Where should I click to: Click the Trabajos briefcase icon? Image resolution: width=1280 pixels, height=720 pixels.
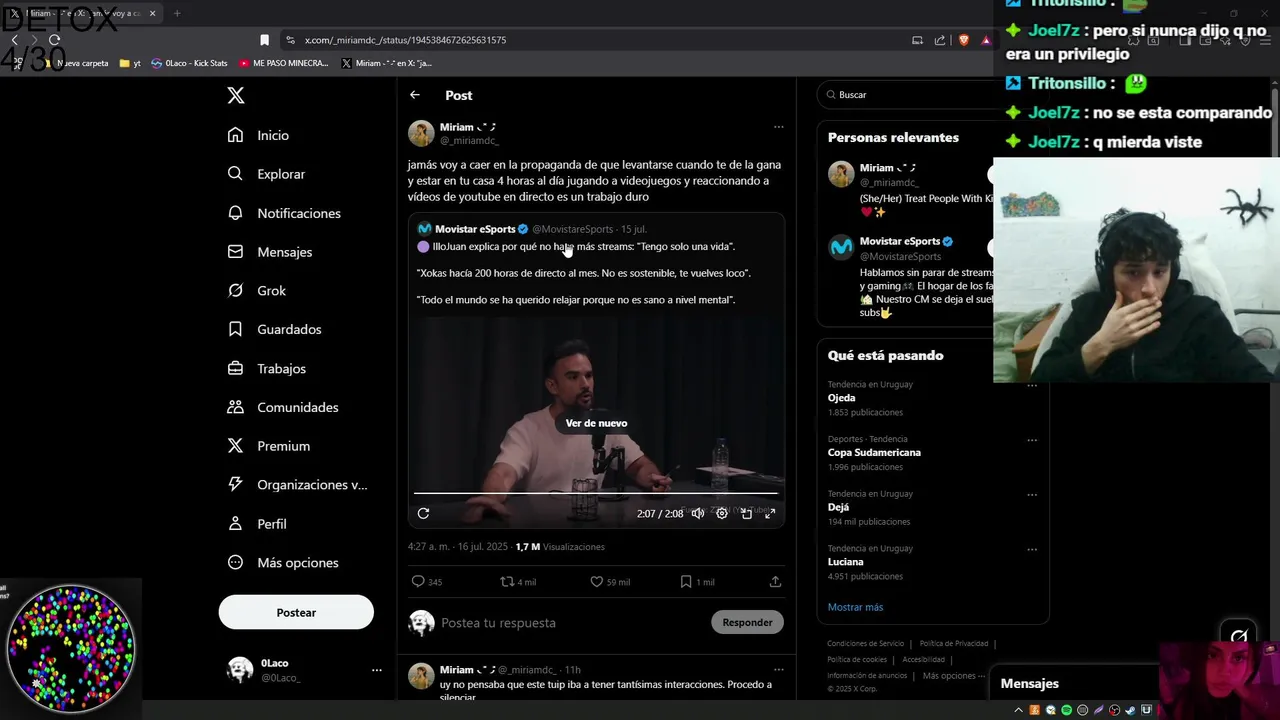pos(235,368)
